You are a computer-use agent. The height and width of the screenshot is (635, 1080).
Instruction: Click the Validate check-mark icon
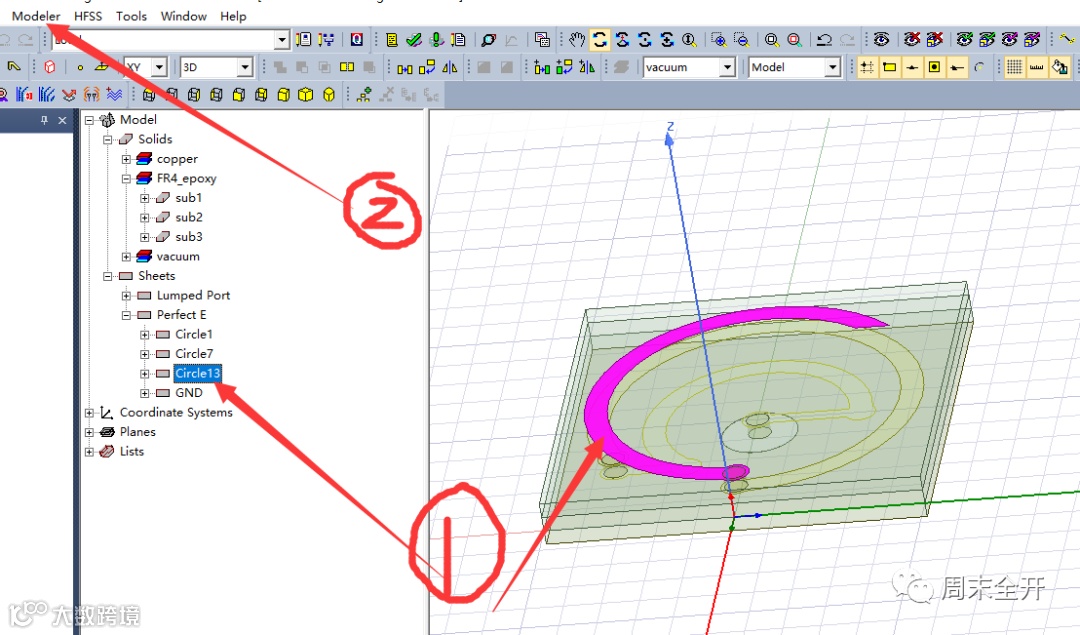point(414,40)
